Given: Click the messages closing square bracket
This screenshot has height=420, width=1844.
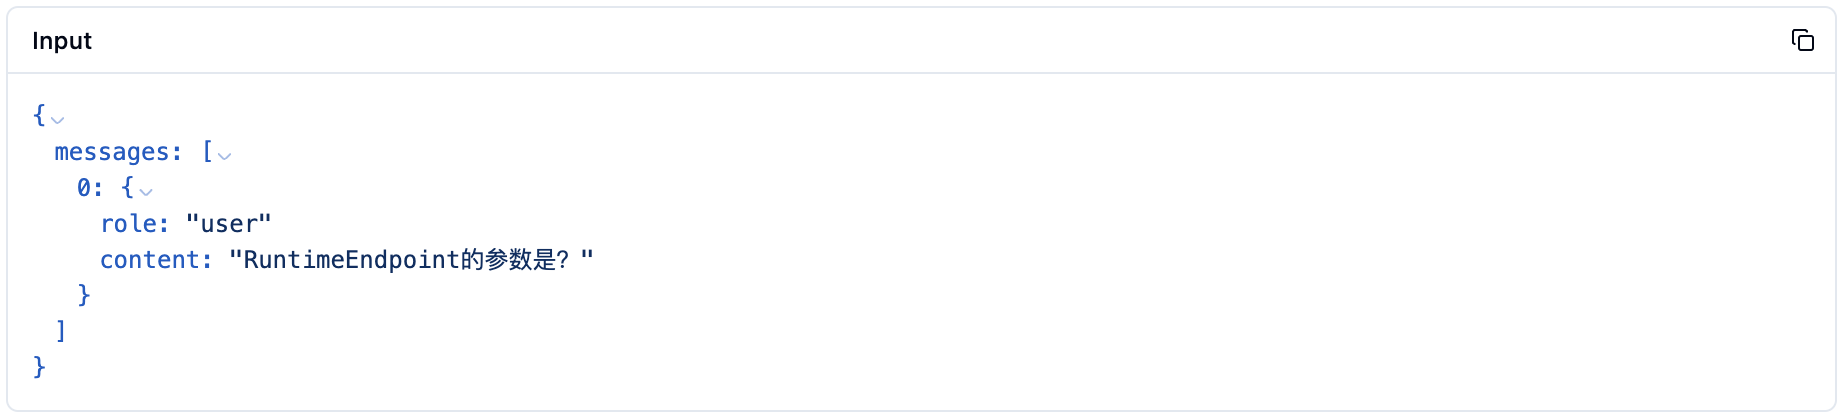Looking at the screenshot, I should pos(61,331).
